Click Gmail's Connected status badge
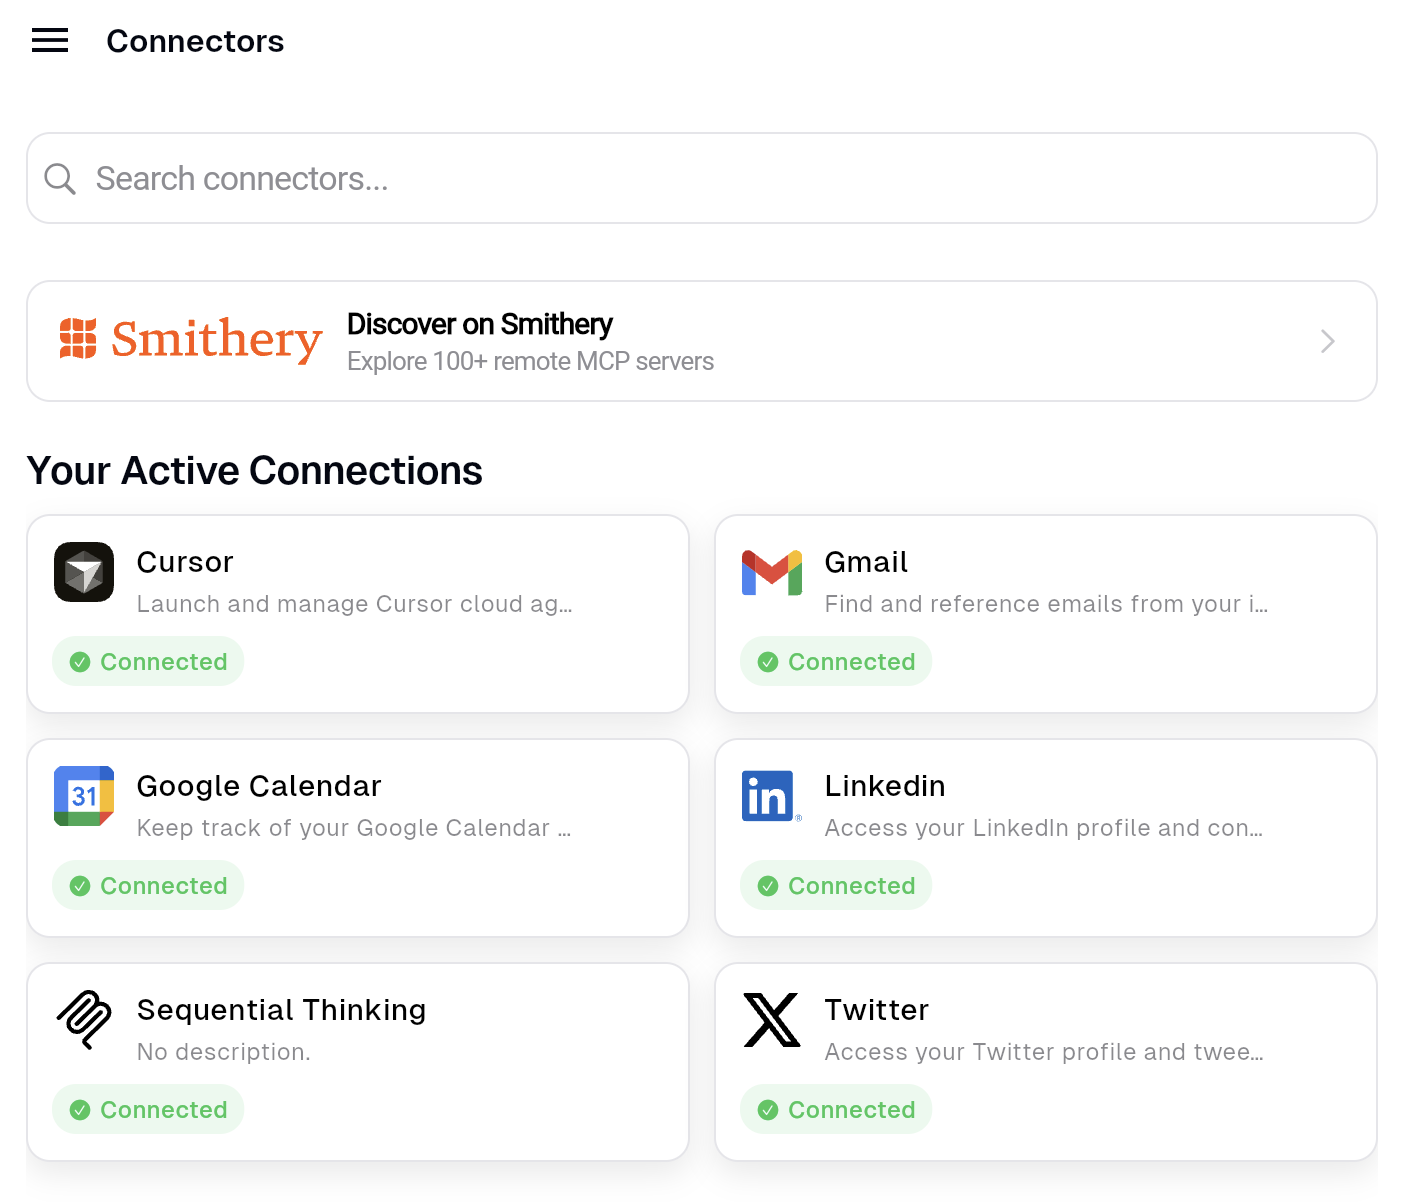The image size is (1406, 1202). (x=836, y=662)
